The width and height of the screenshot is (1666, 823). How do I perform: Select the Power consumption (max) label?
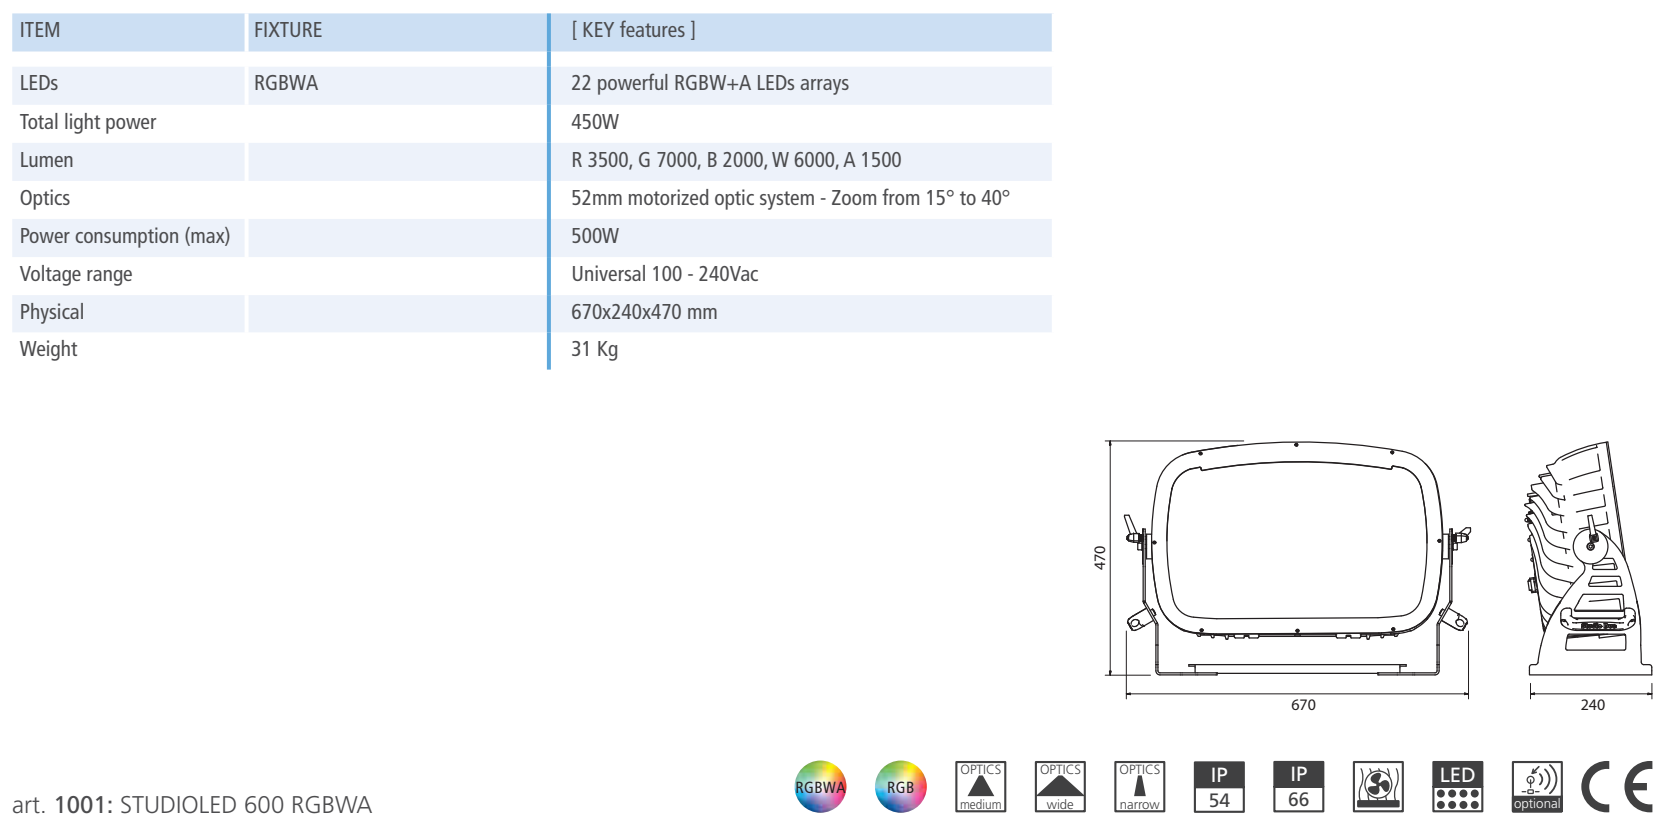point(125,236)
